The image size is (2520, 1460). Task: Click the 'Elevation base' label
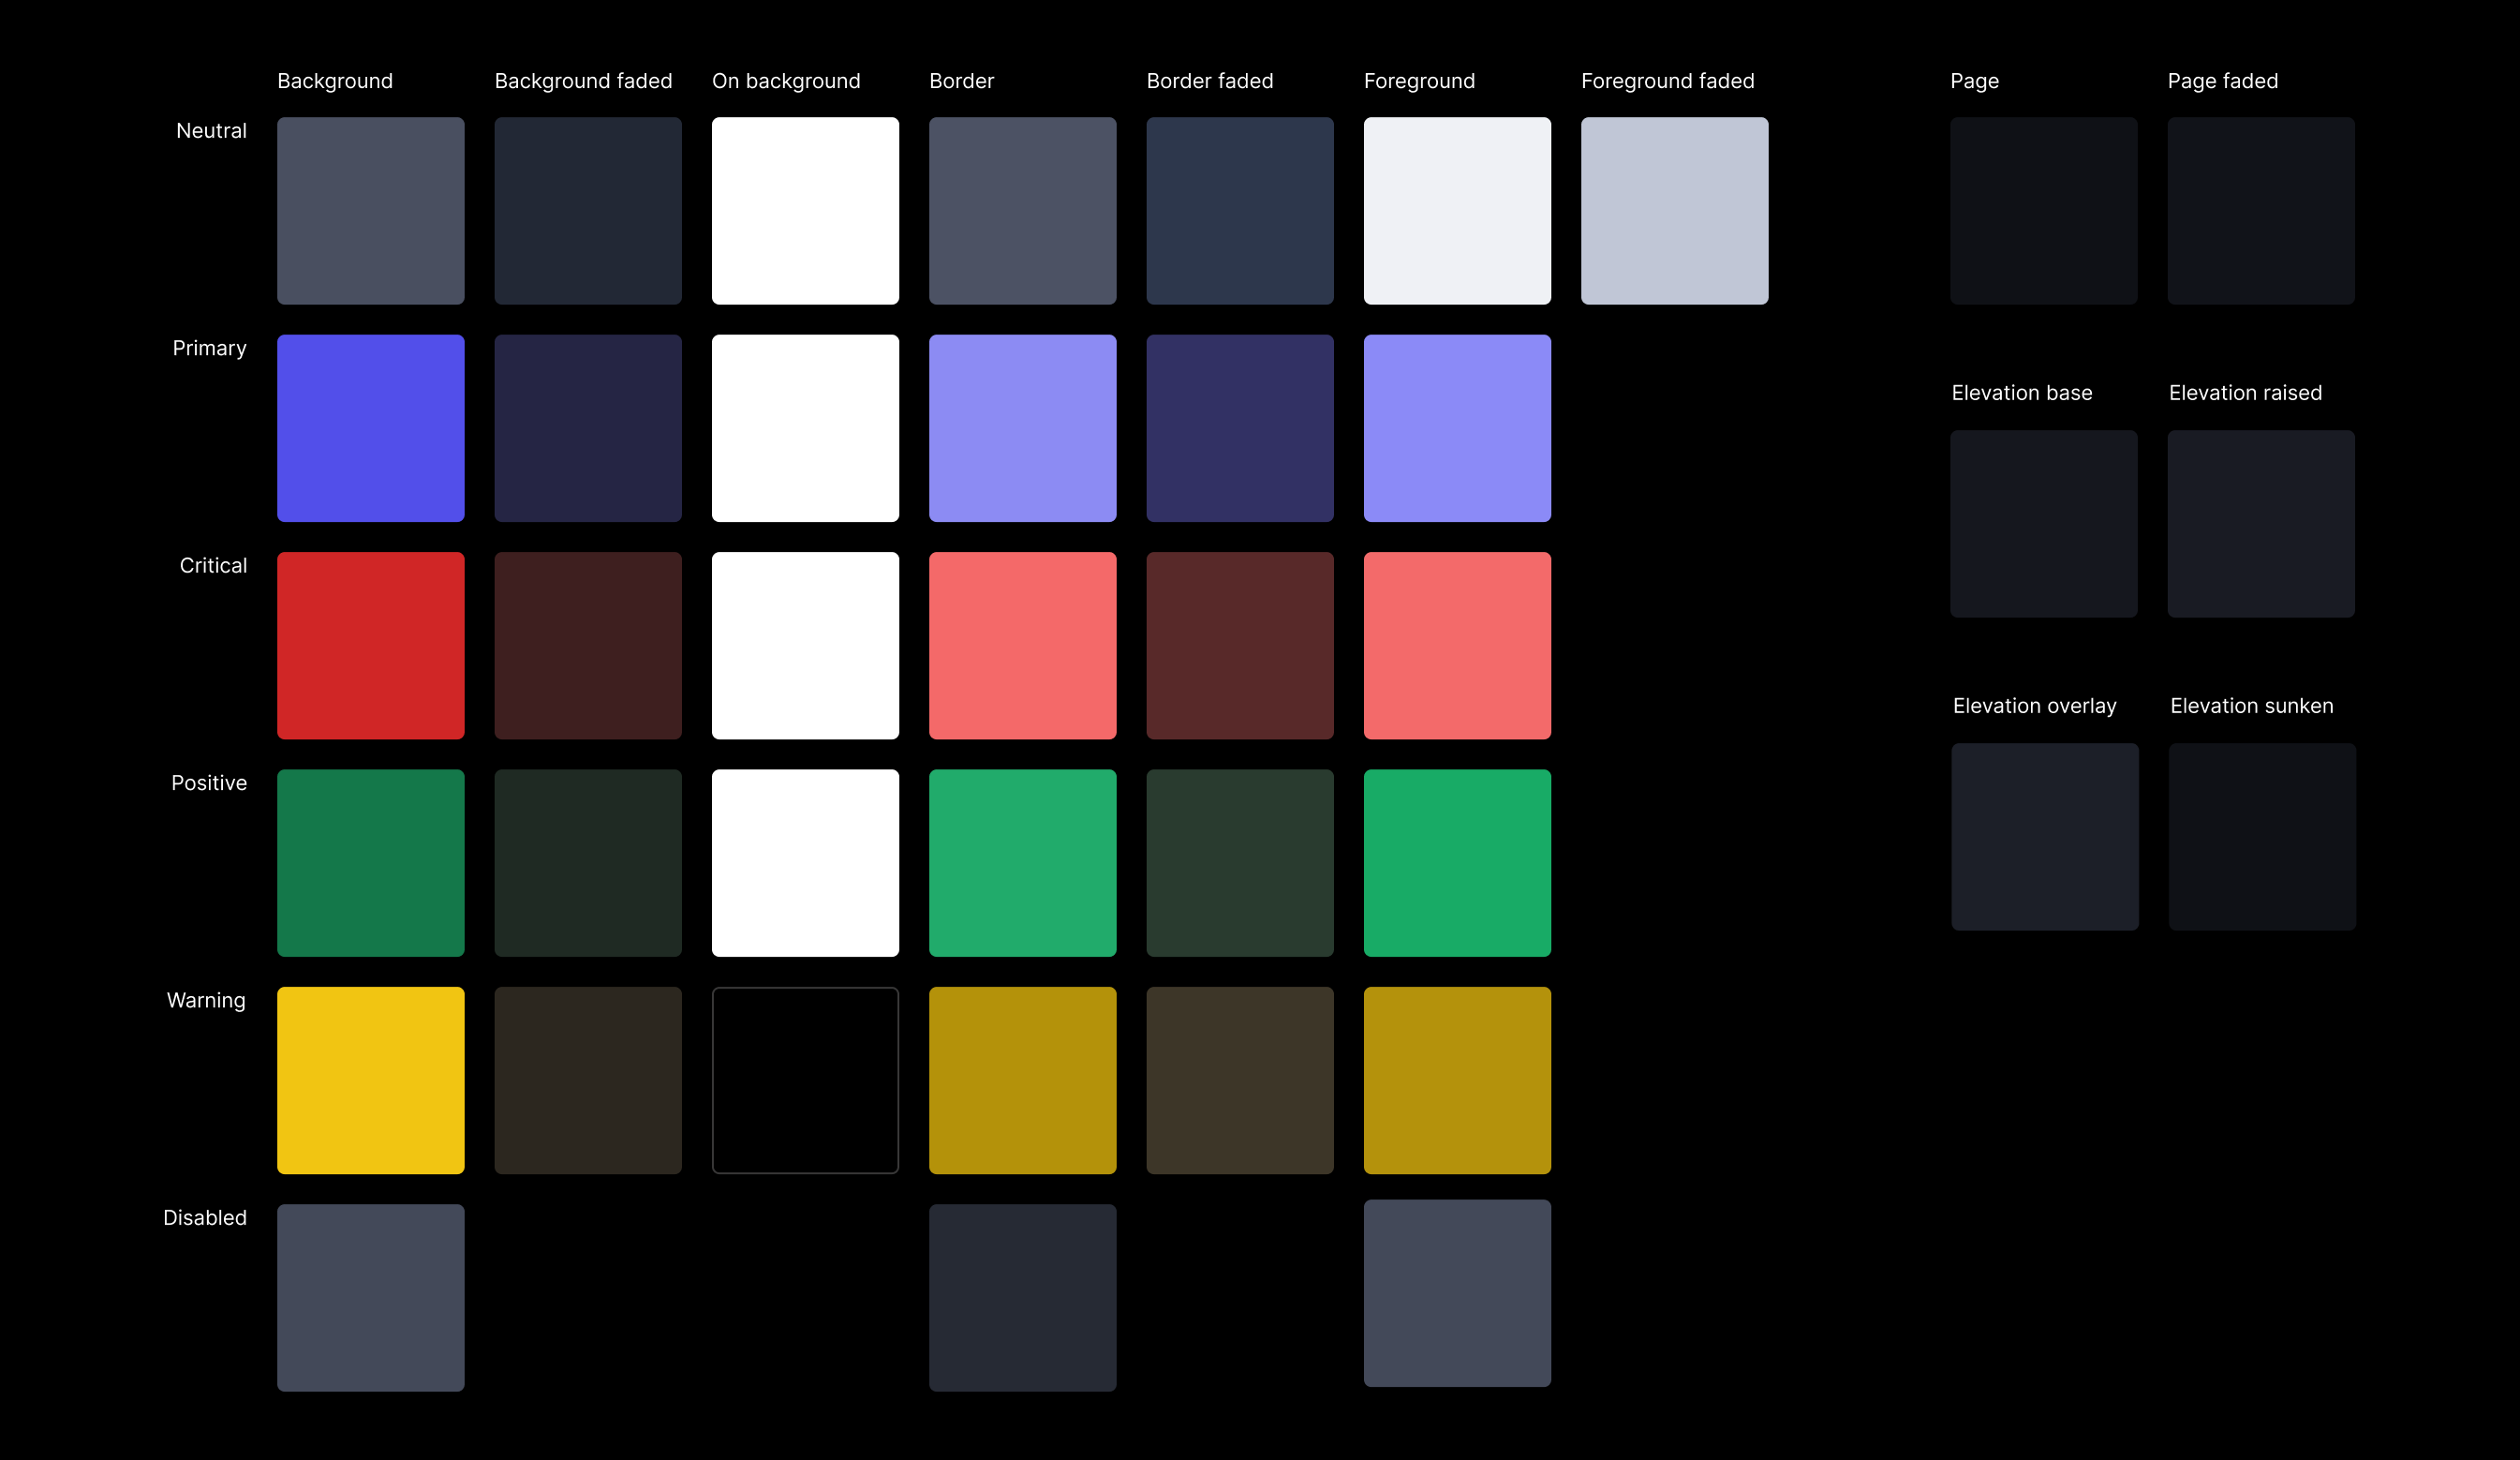click(2021, 393)
